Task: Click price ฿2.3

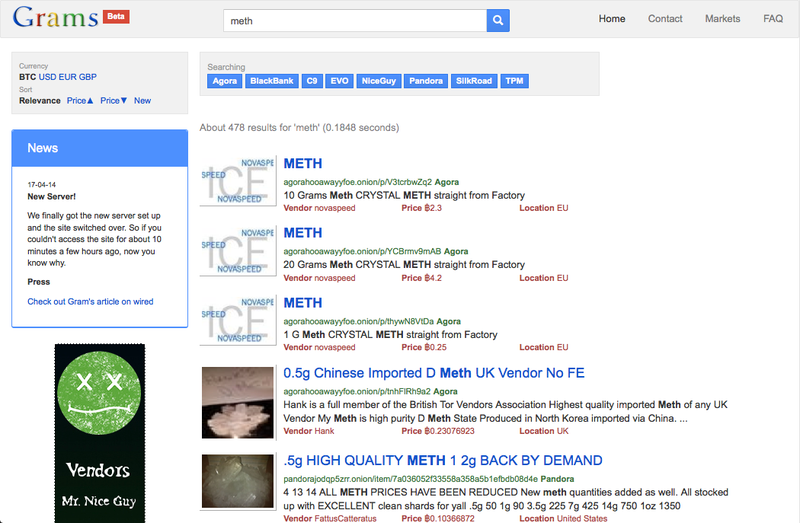Action: pos(433,208)
